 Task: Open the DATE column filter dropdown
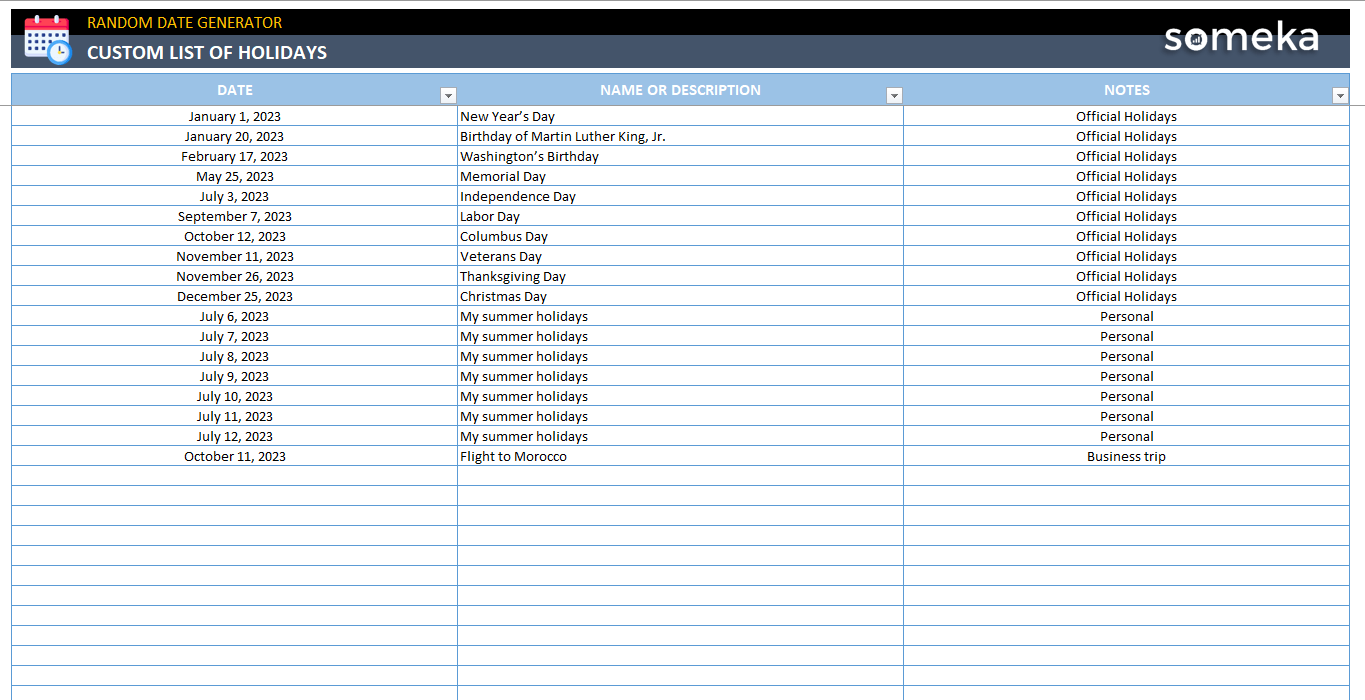(x=448, y=94)
